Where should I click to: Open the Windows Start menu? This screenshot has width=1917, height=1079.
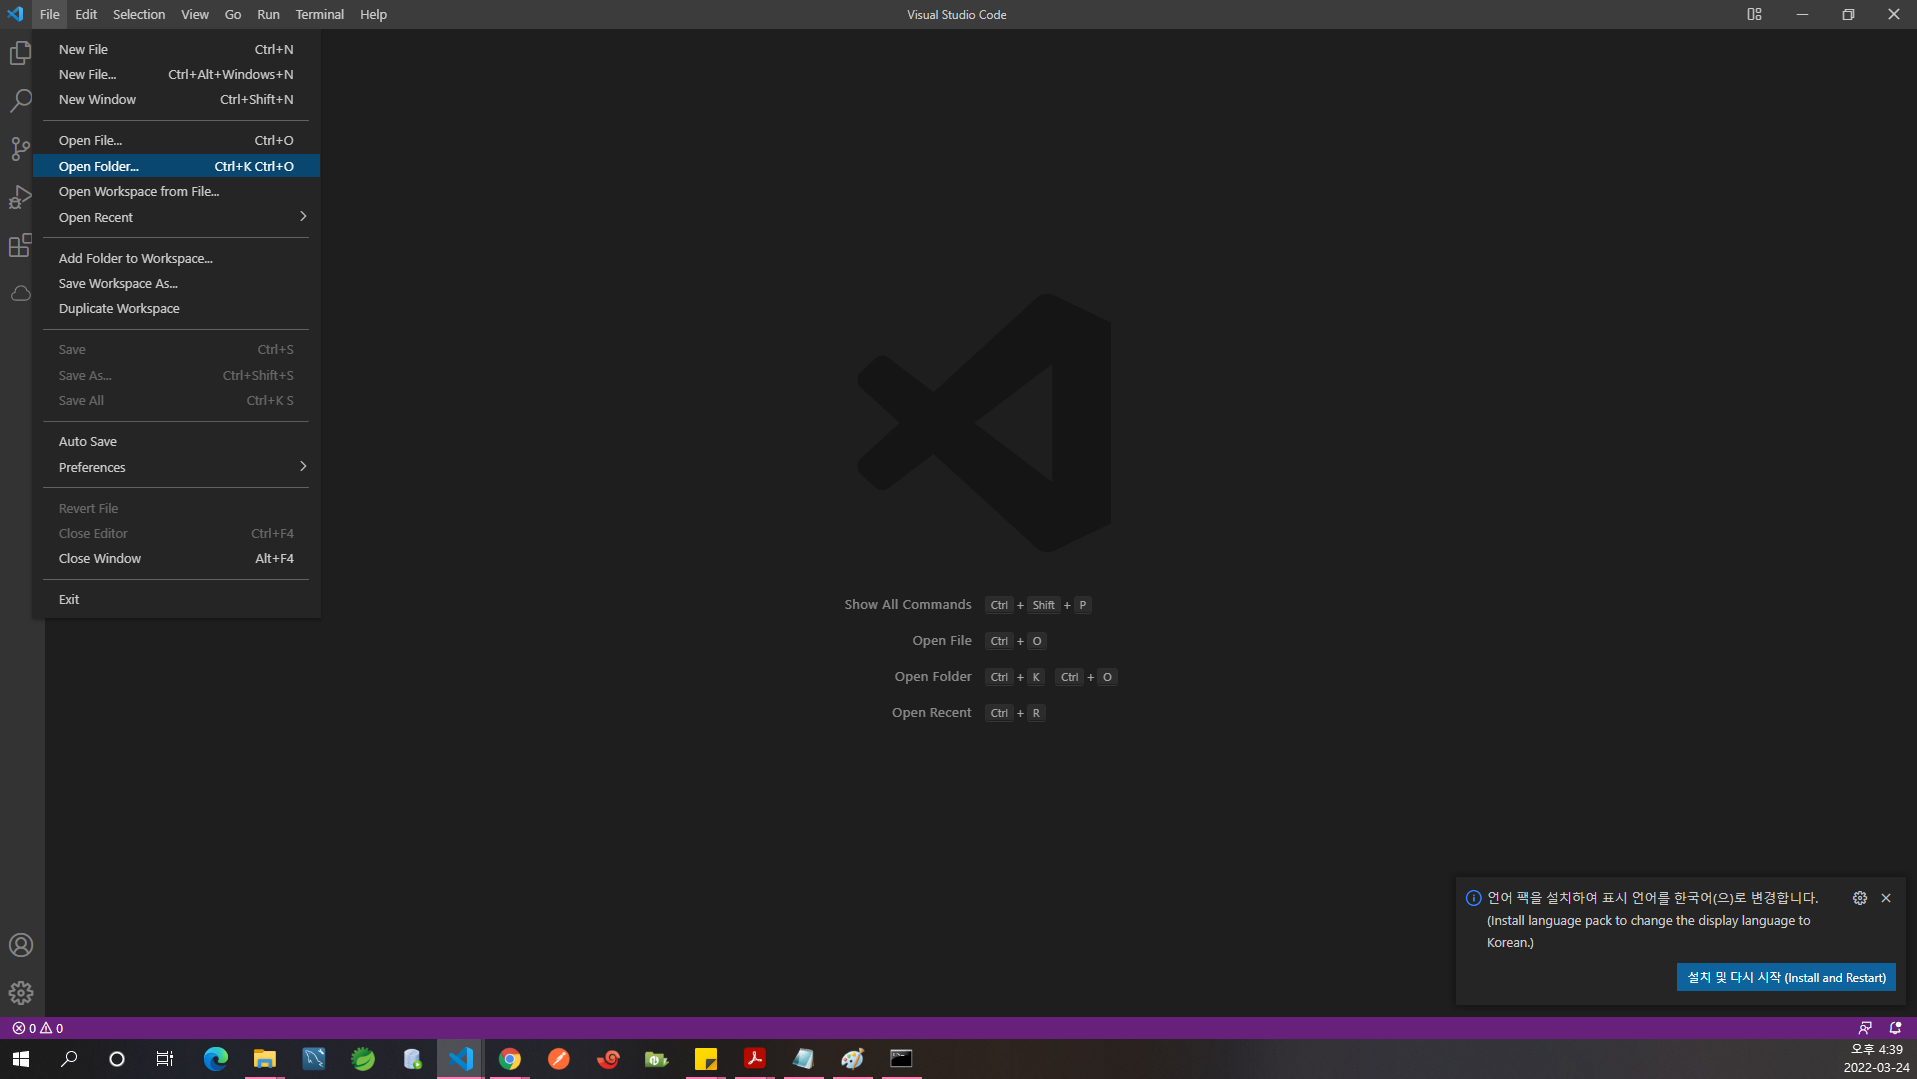21,1059
